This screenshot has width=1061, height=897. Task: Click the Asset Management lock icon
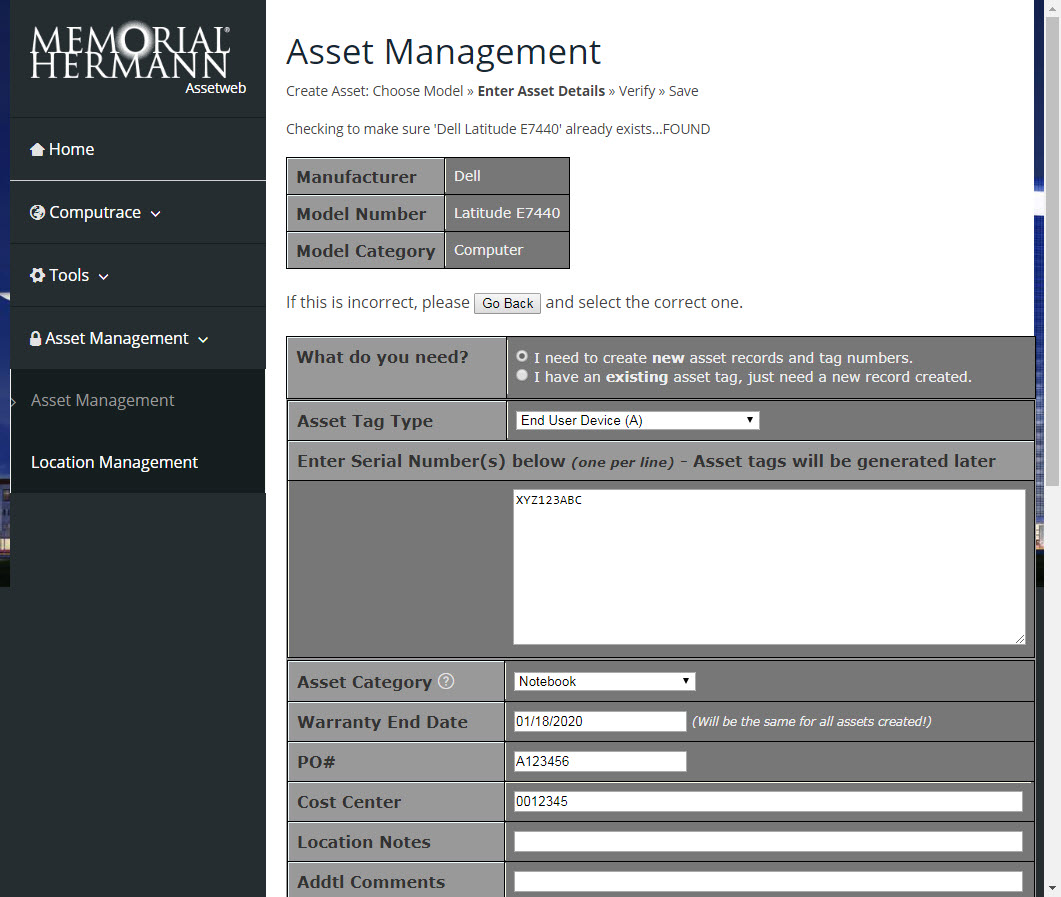click(x=36, y=338)
